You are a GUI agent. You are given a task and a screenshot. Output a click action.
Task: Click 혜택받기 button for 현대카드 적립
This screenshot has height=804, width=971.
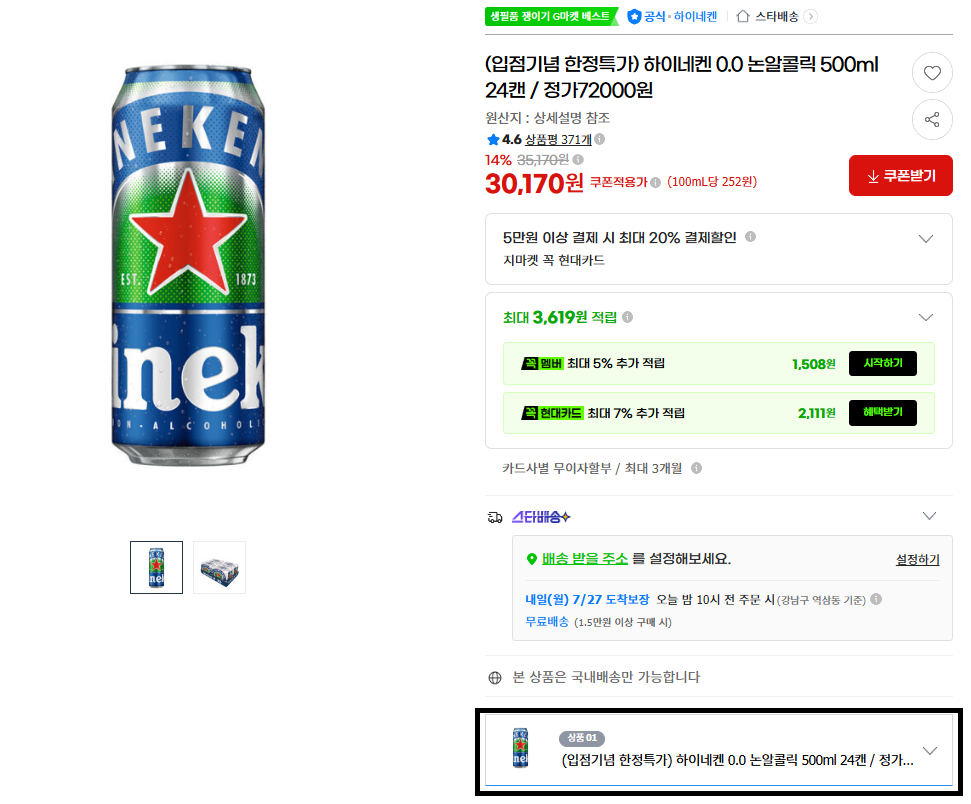coord(882,413)
